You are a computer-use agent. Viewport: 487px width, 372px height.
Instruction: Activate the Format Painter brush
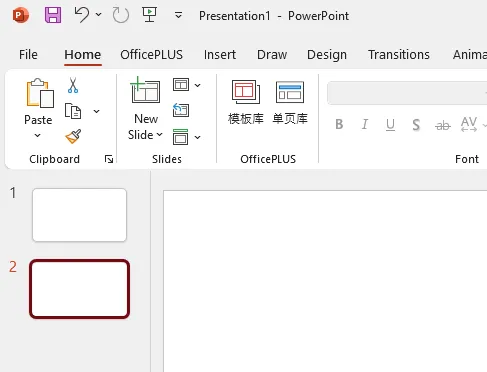[x=73, y=136]
